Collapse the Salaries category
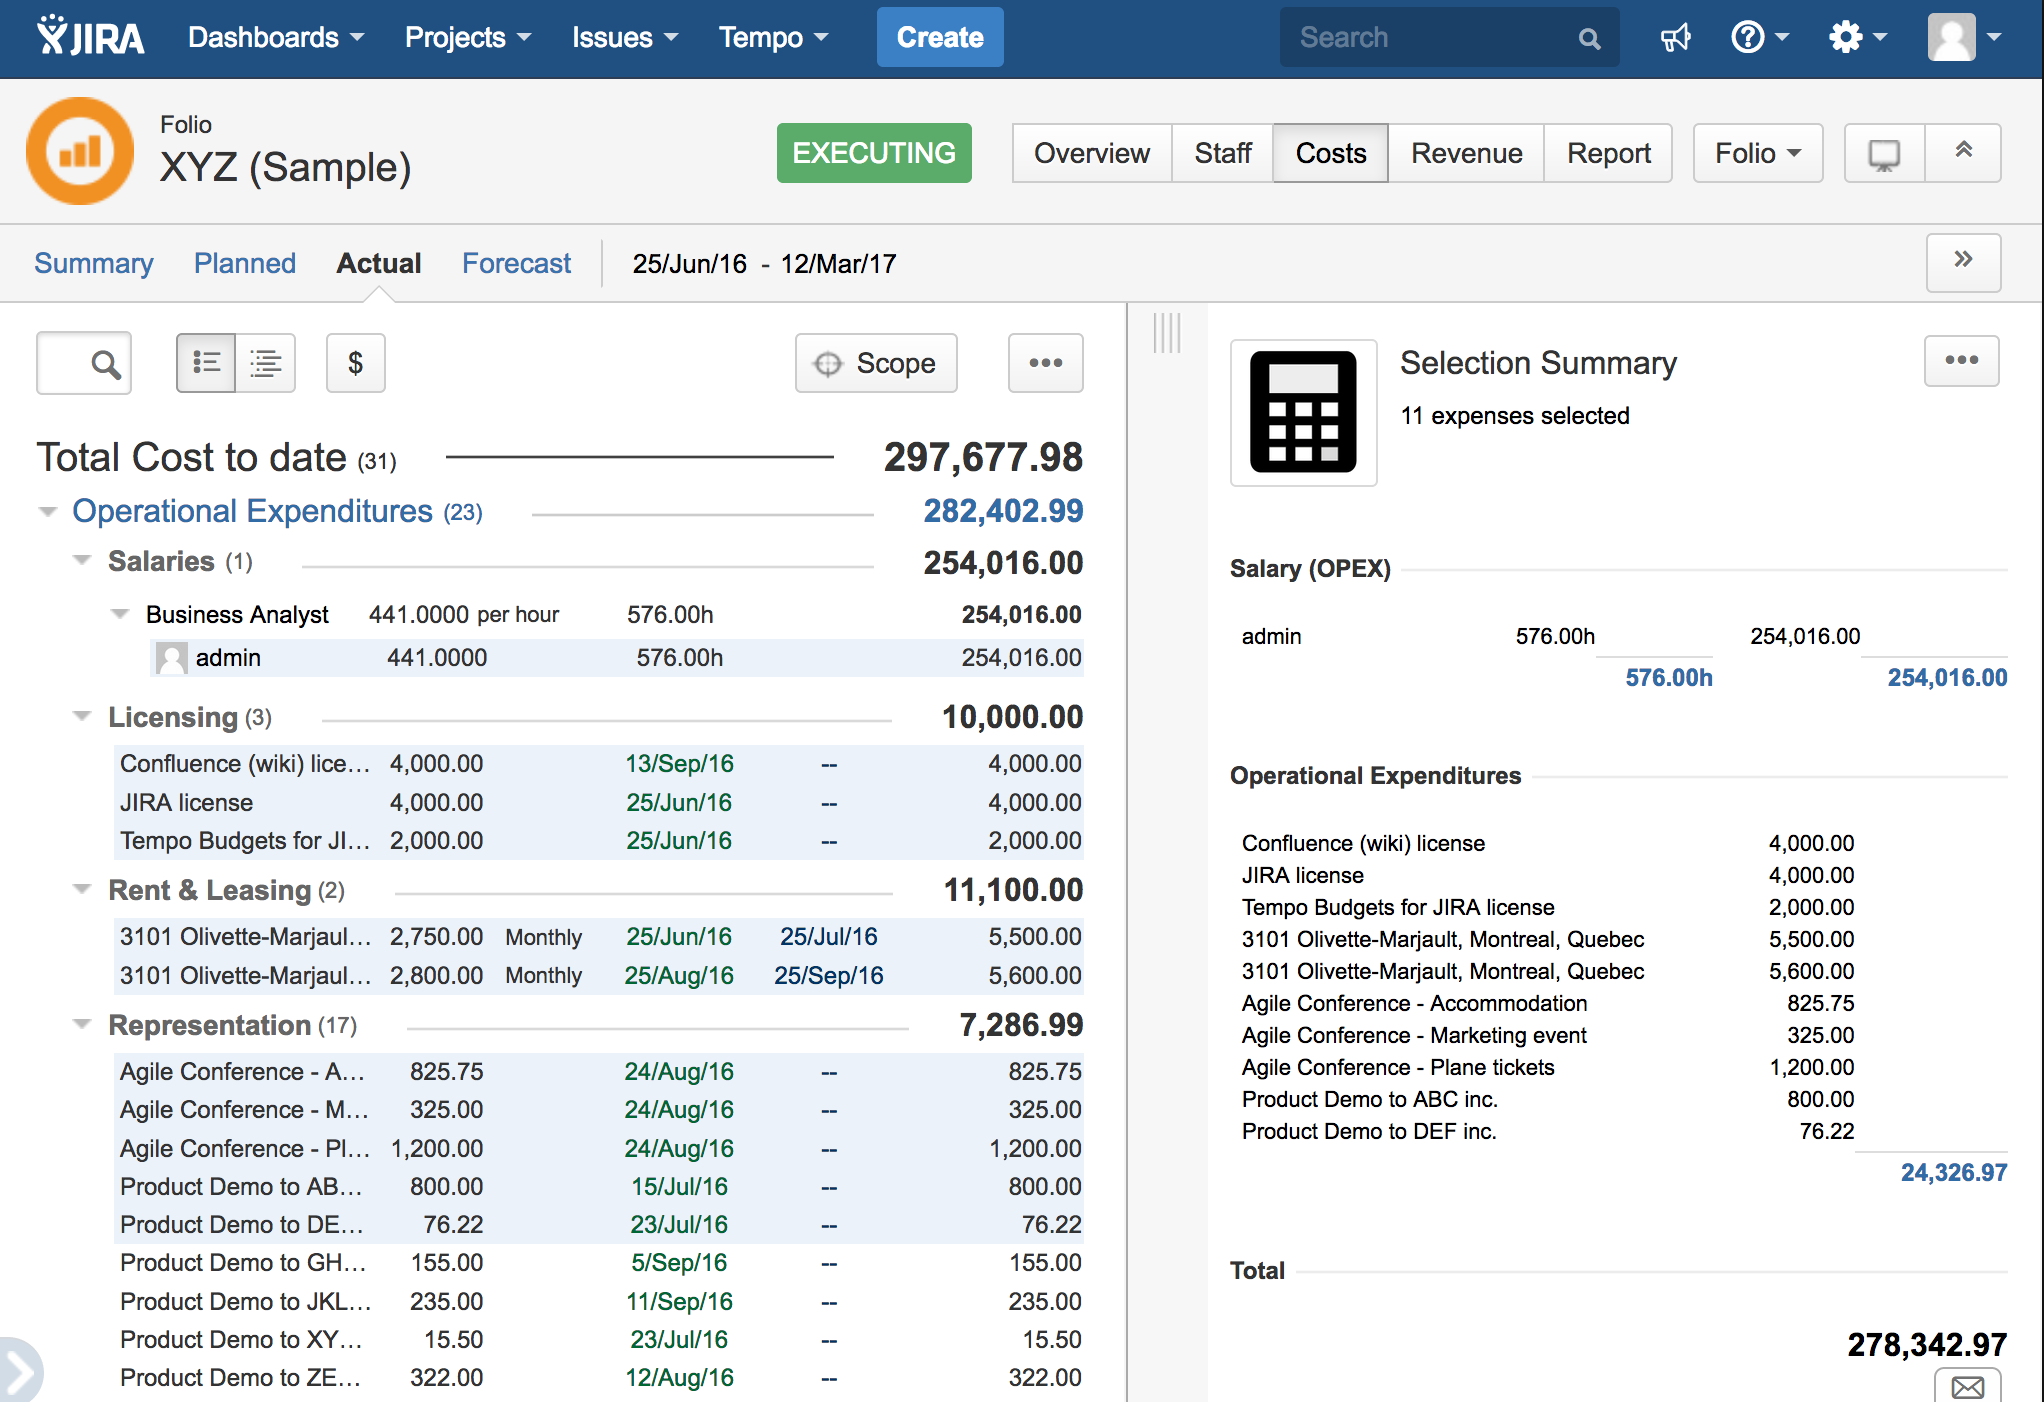 (x=82, y=561)
